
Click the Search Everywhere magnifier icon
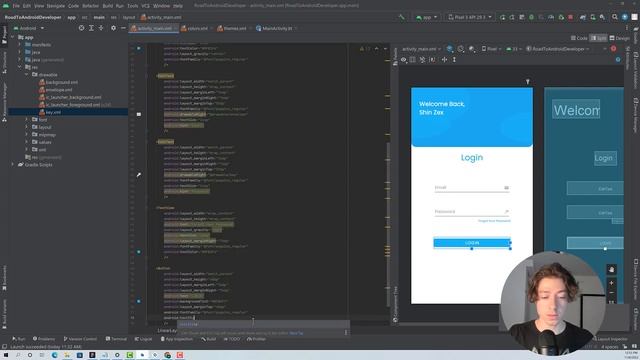tap(615, 17)
